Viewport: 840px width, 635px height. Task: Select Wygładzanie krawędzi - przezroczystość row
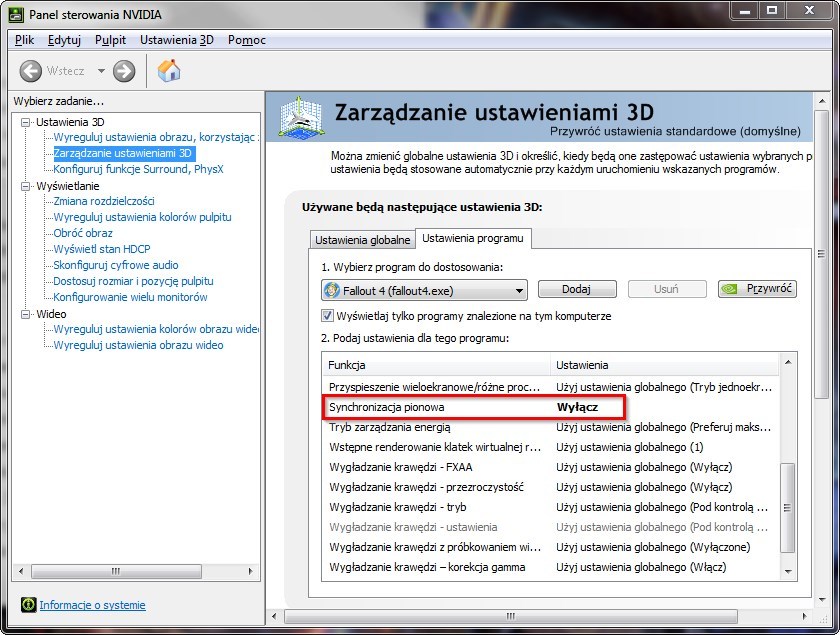[x=550, y=487]
